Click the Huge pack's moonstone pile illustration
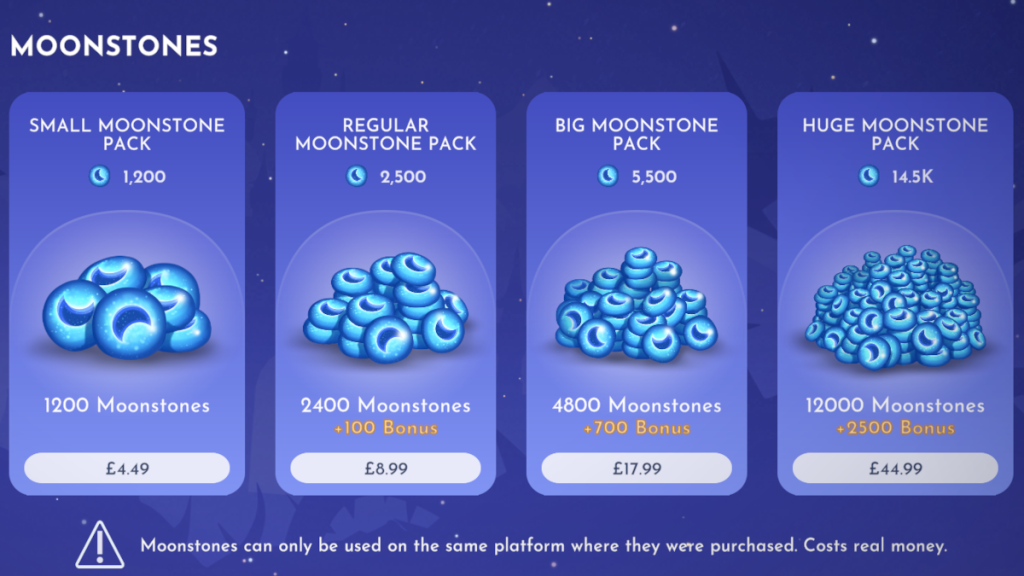Image resolution: width=1024 pixels, height=576 pixels. 893,310
